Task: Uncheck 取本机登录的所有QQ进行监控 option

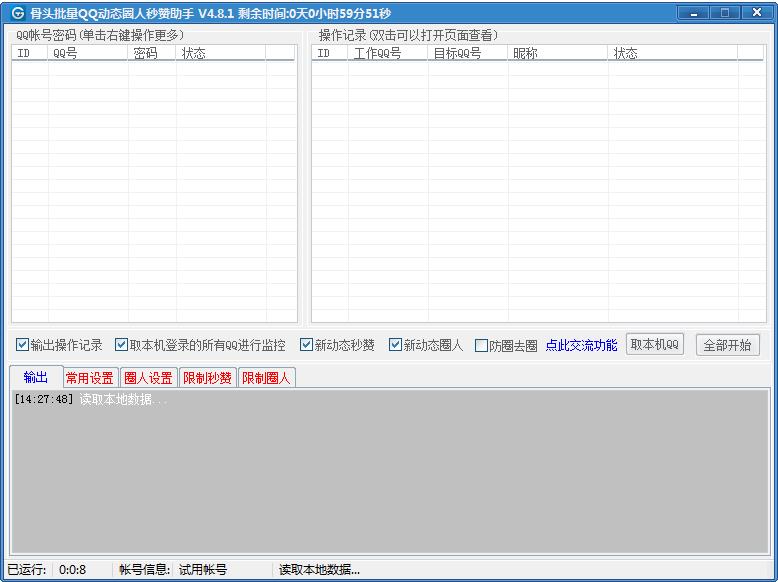Action: coord(122,345)
